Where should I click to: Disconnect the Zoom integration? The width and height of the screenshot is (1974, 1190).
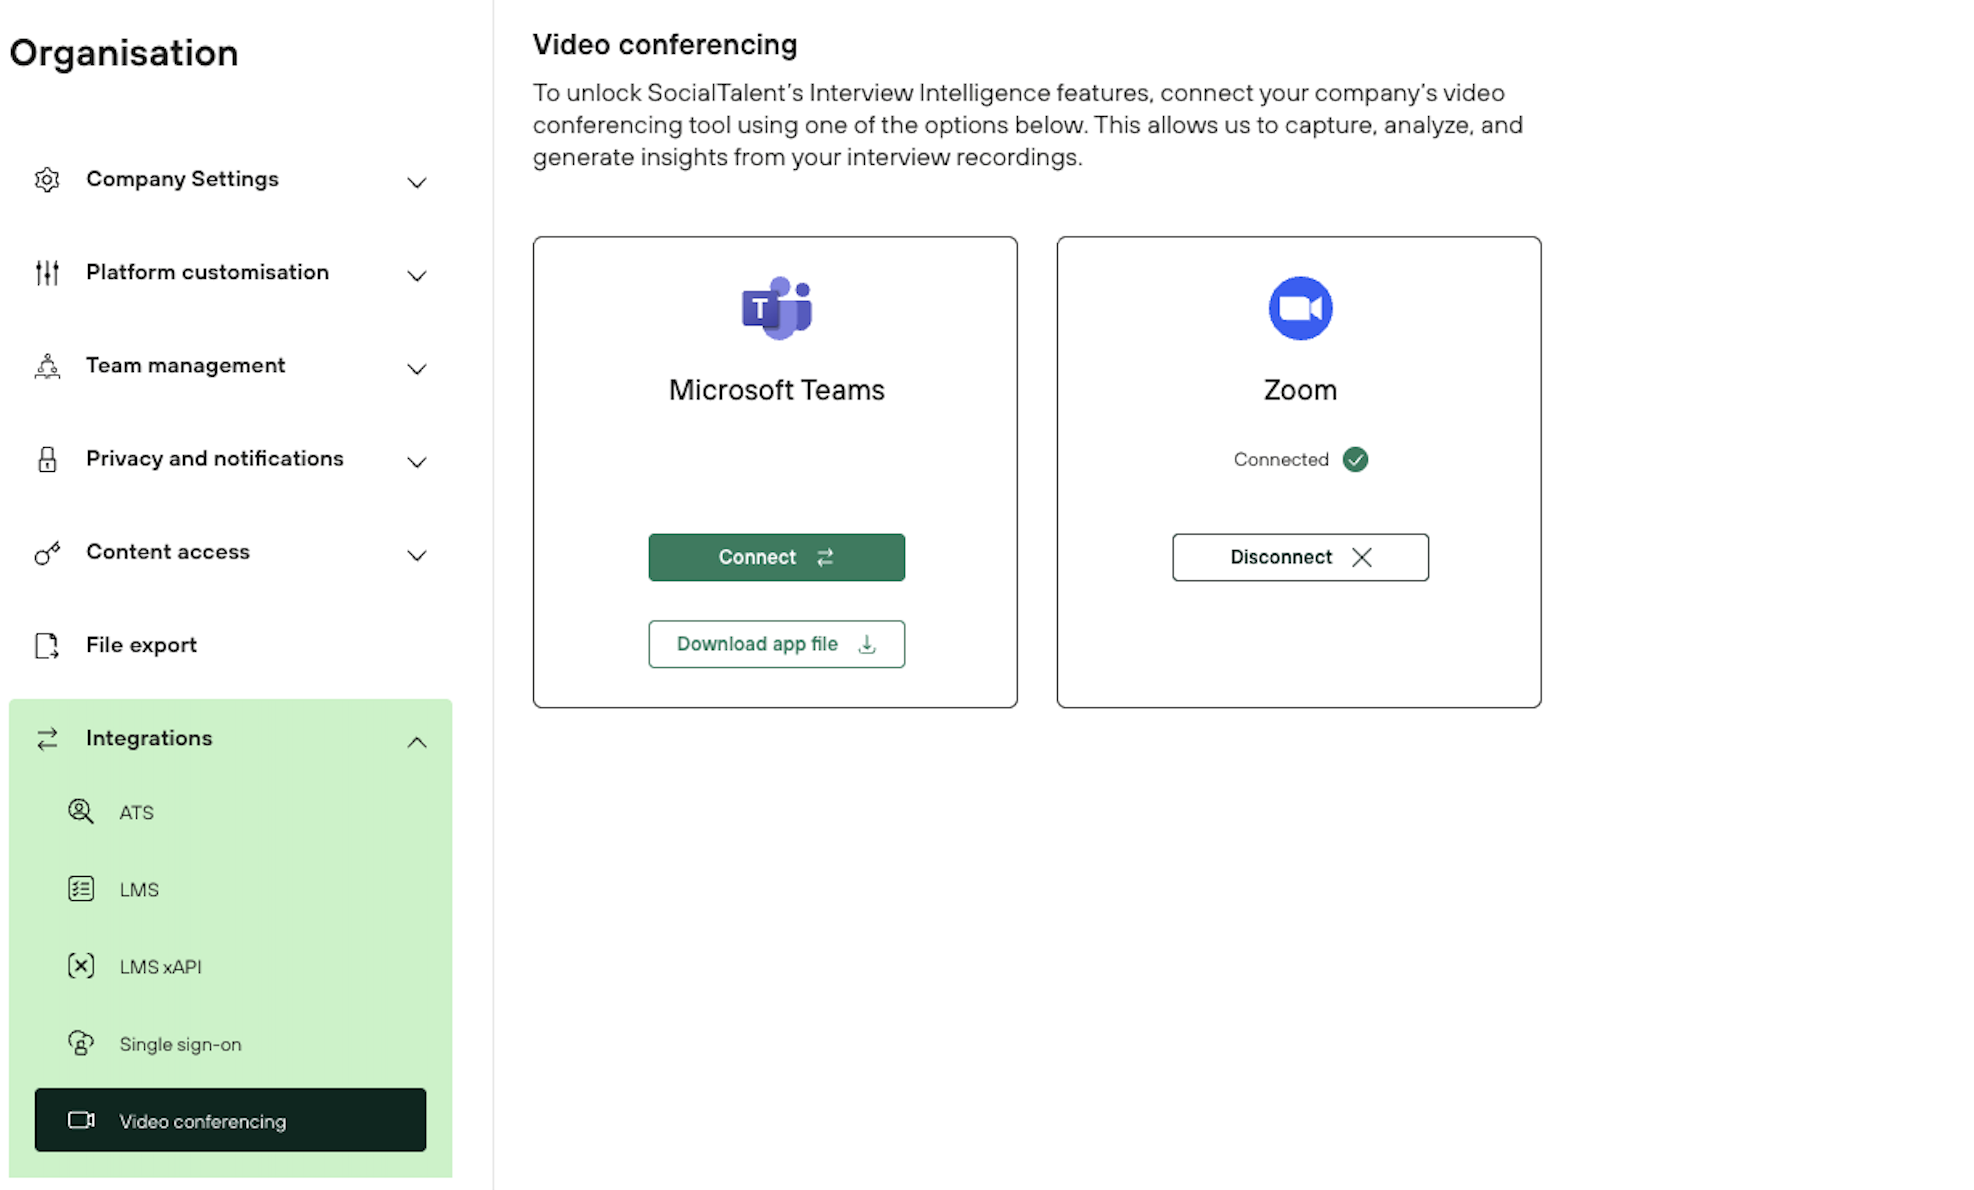pyautogui.click(x=1300, y=557)
